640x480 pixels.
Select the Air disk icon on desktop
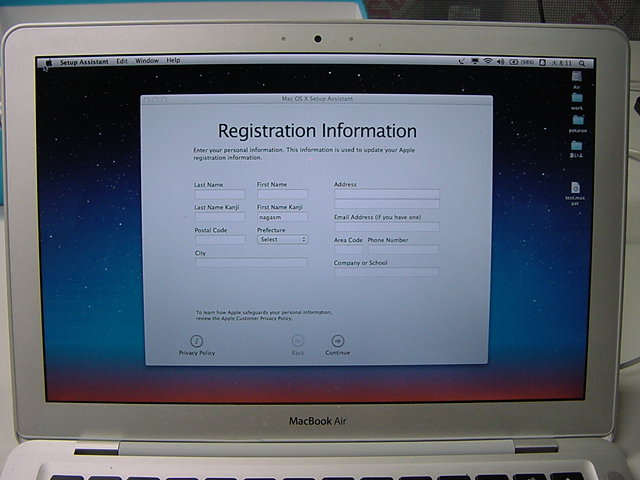pos(576,77)
